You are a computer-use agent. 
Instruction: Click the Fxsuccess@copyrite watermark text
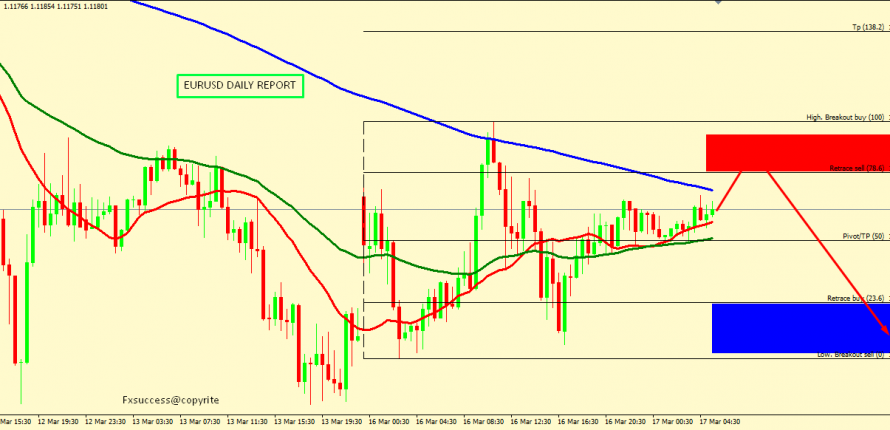[170, 399]
